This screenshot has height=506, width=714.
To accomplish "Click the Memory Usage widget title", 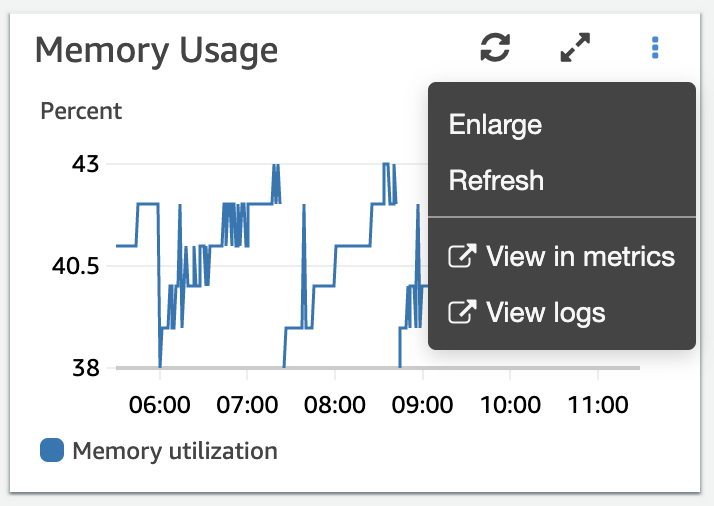I will pos(156,49).
